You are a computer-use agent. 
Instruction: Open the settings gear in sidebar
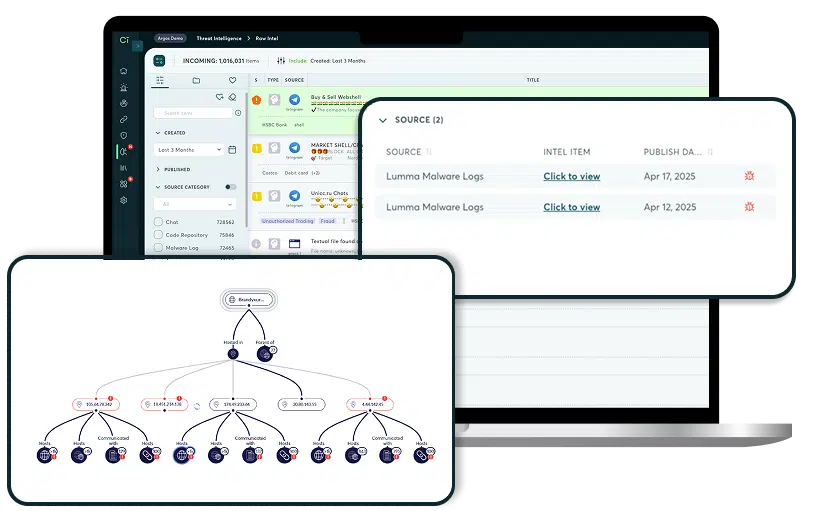123,200
